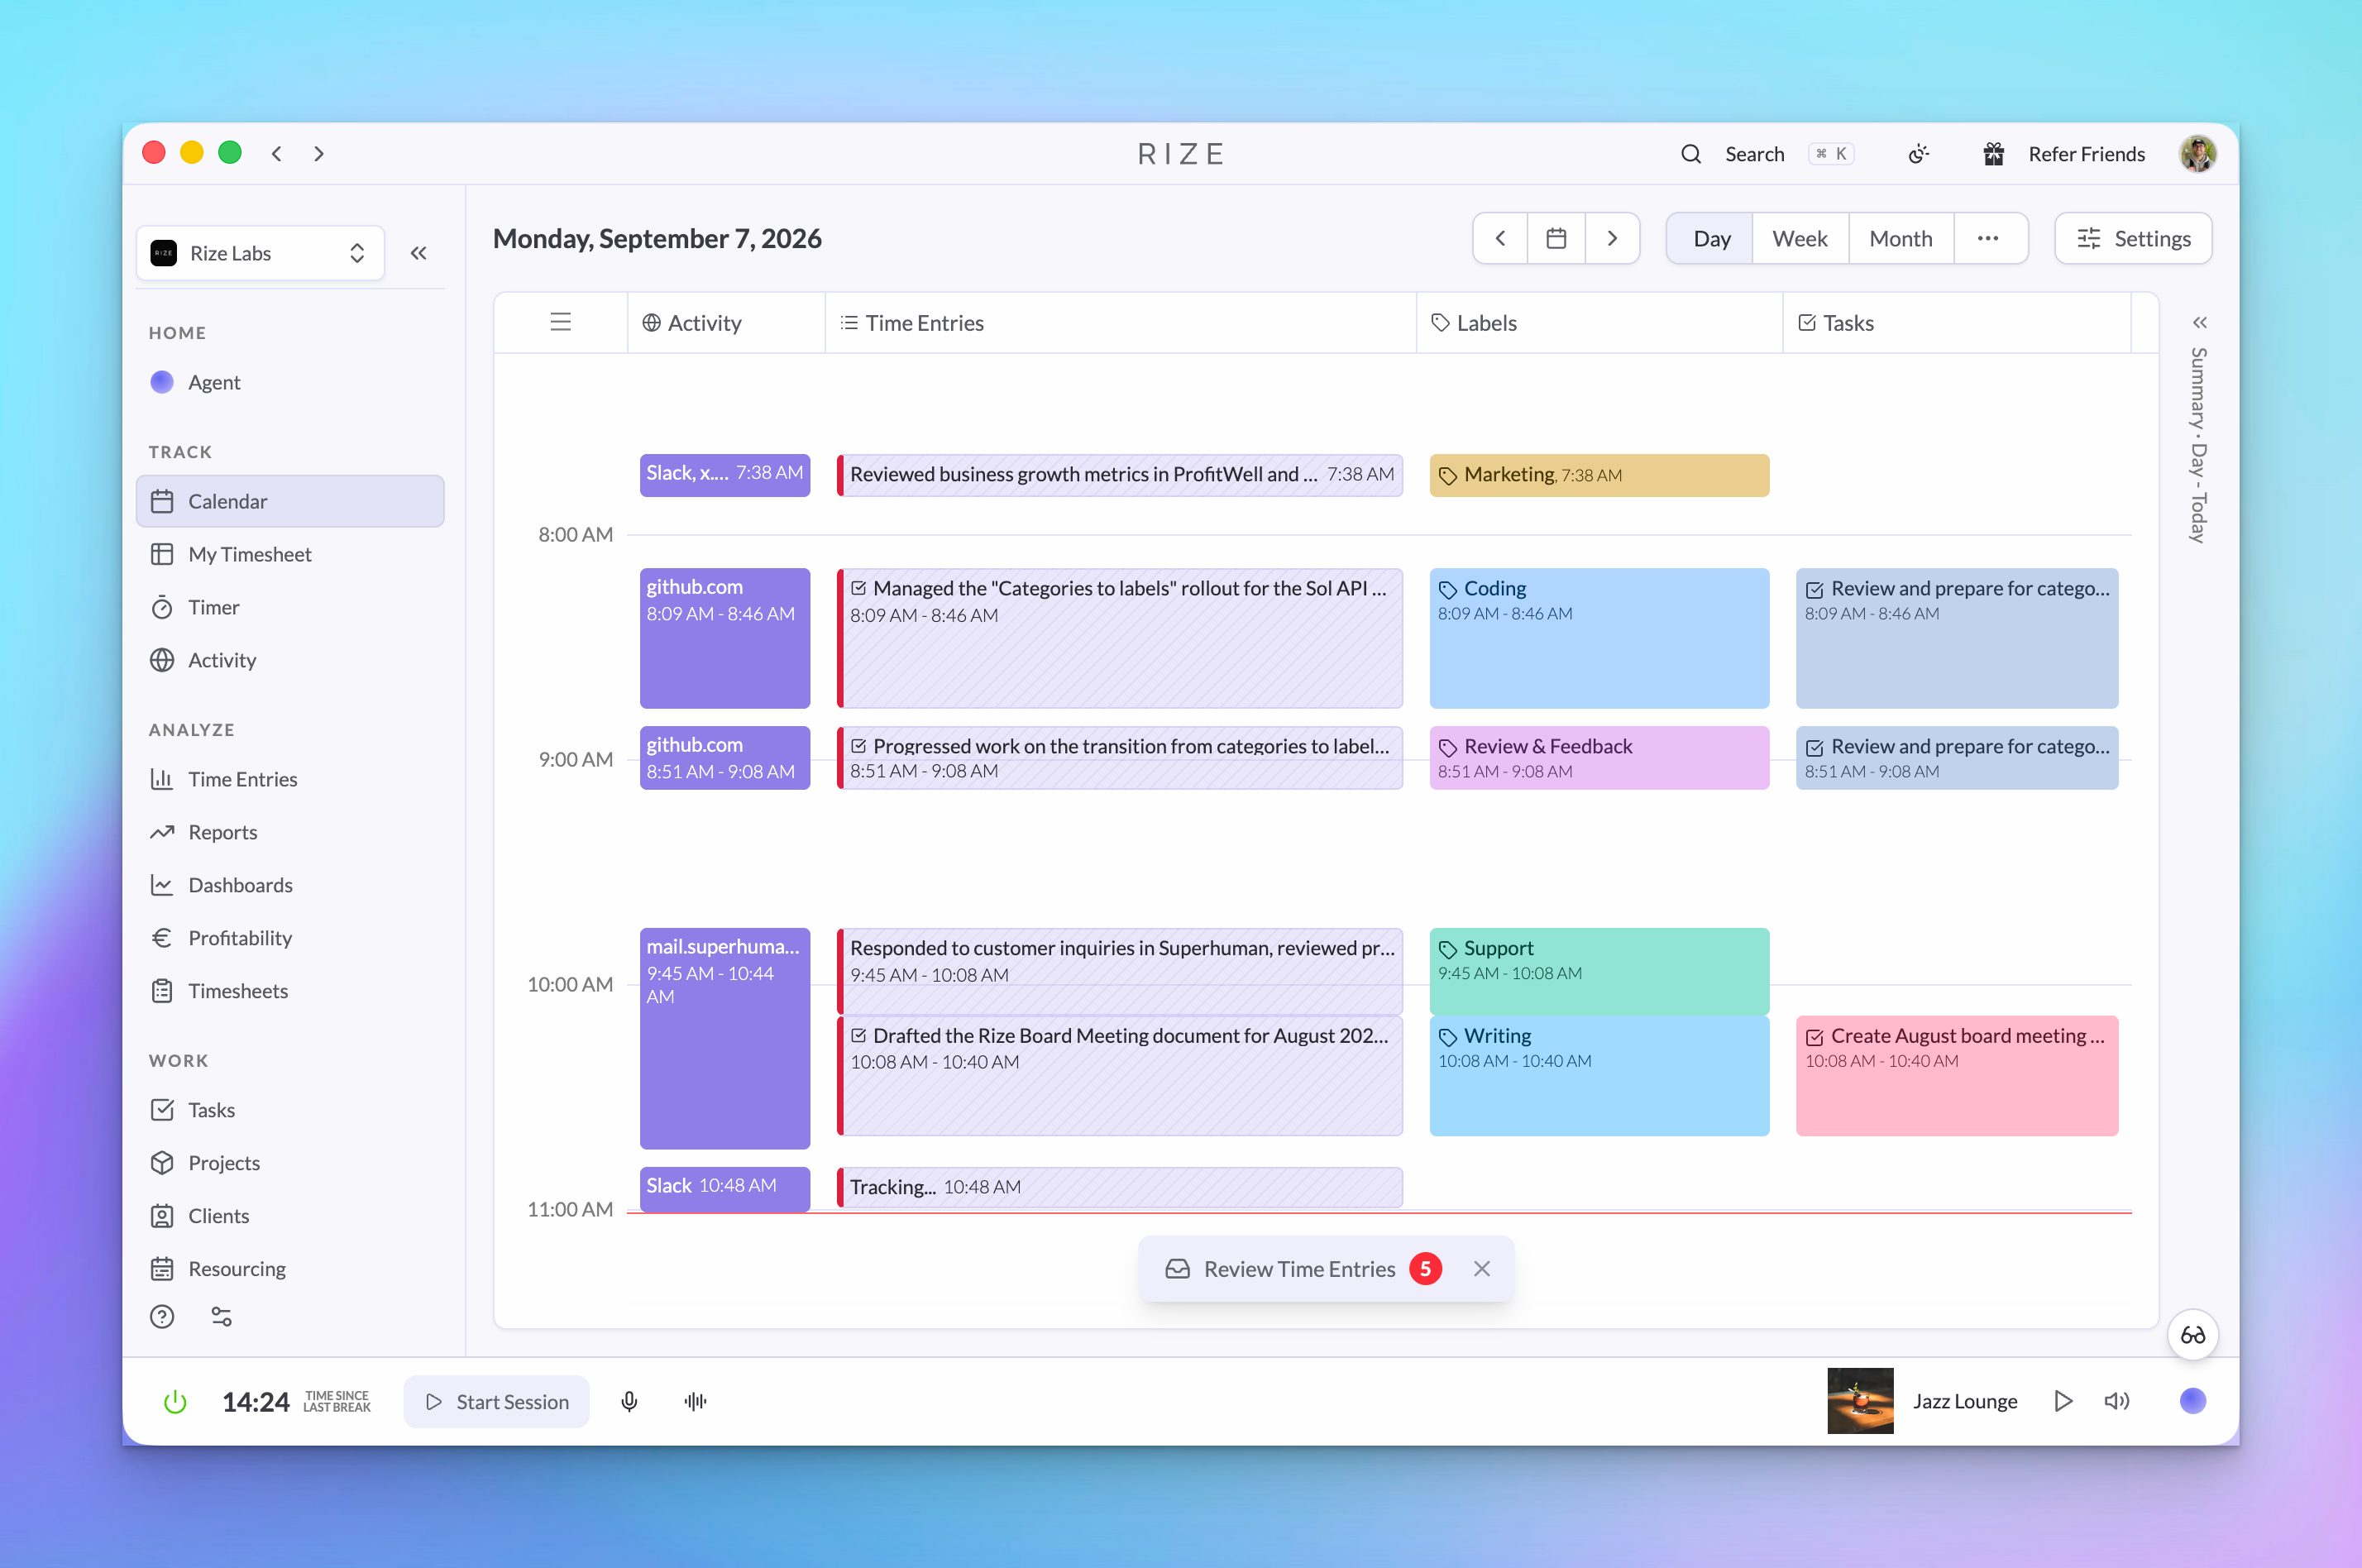Navigate forward with the title bar arrow
Screen dimensions: 2362x1568
(x=319, y=154)
